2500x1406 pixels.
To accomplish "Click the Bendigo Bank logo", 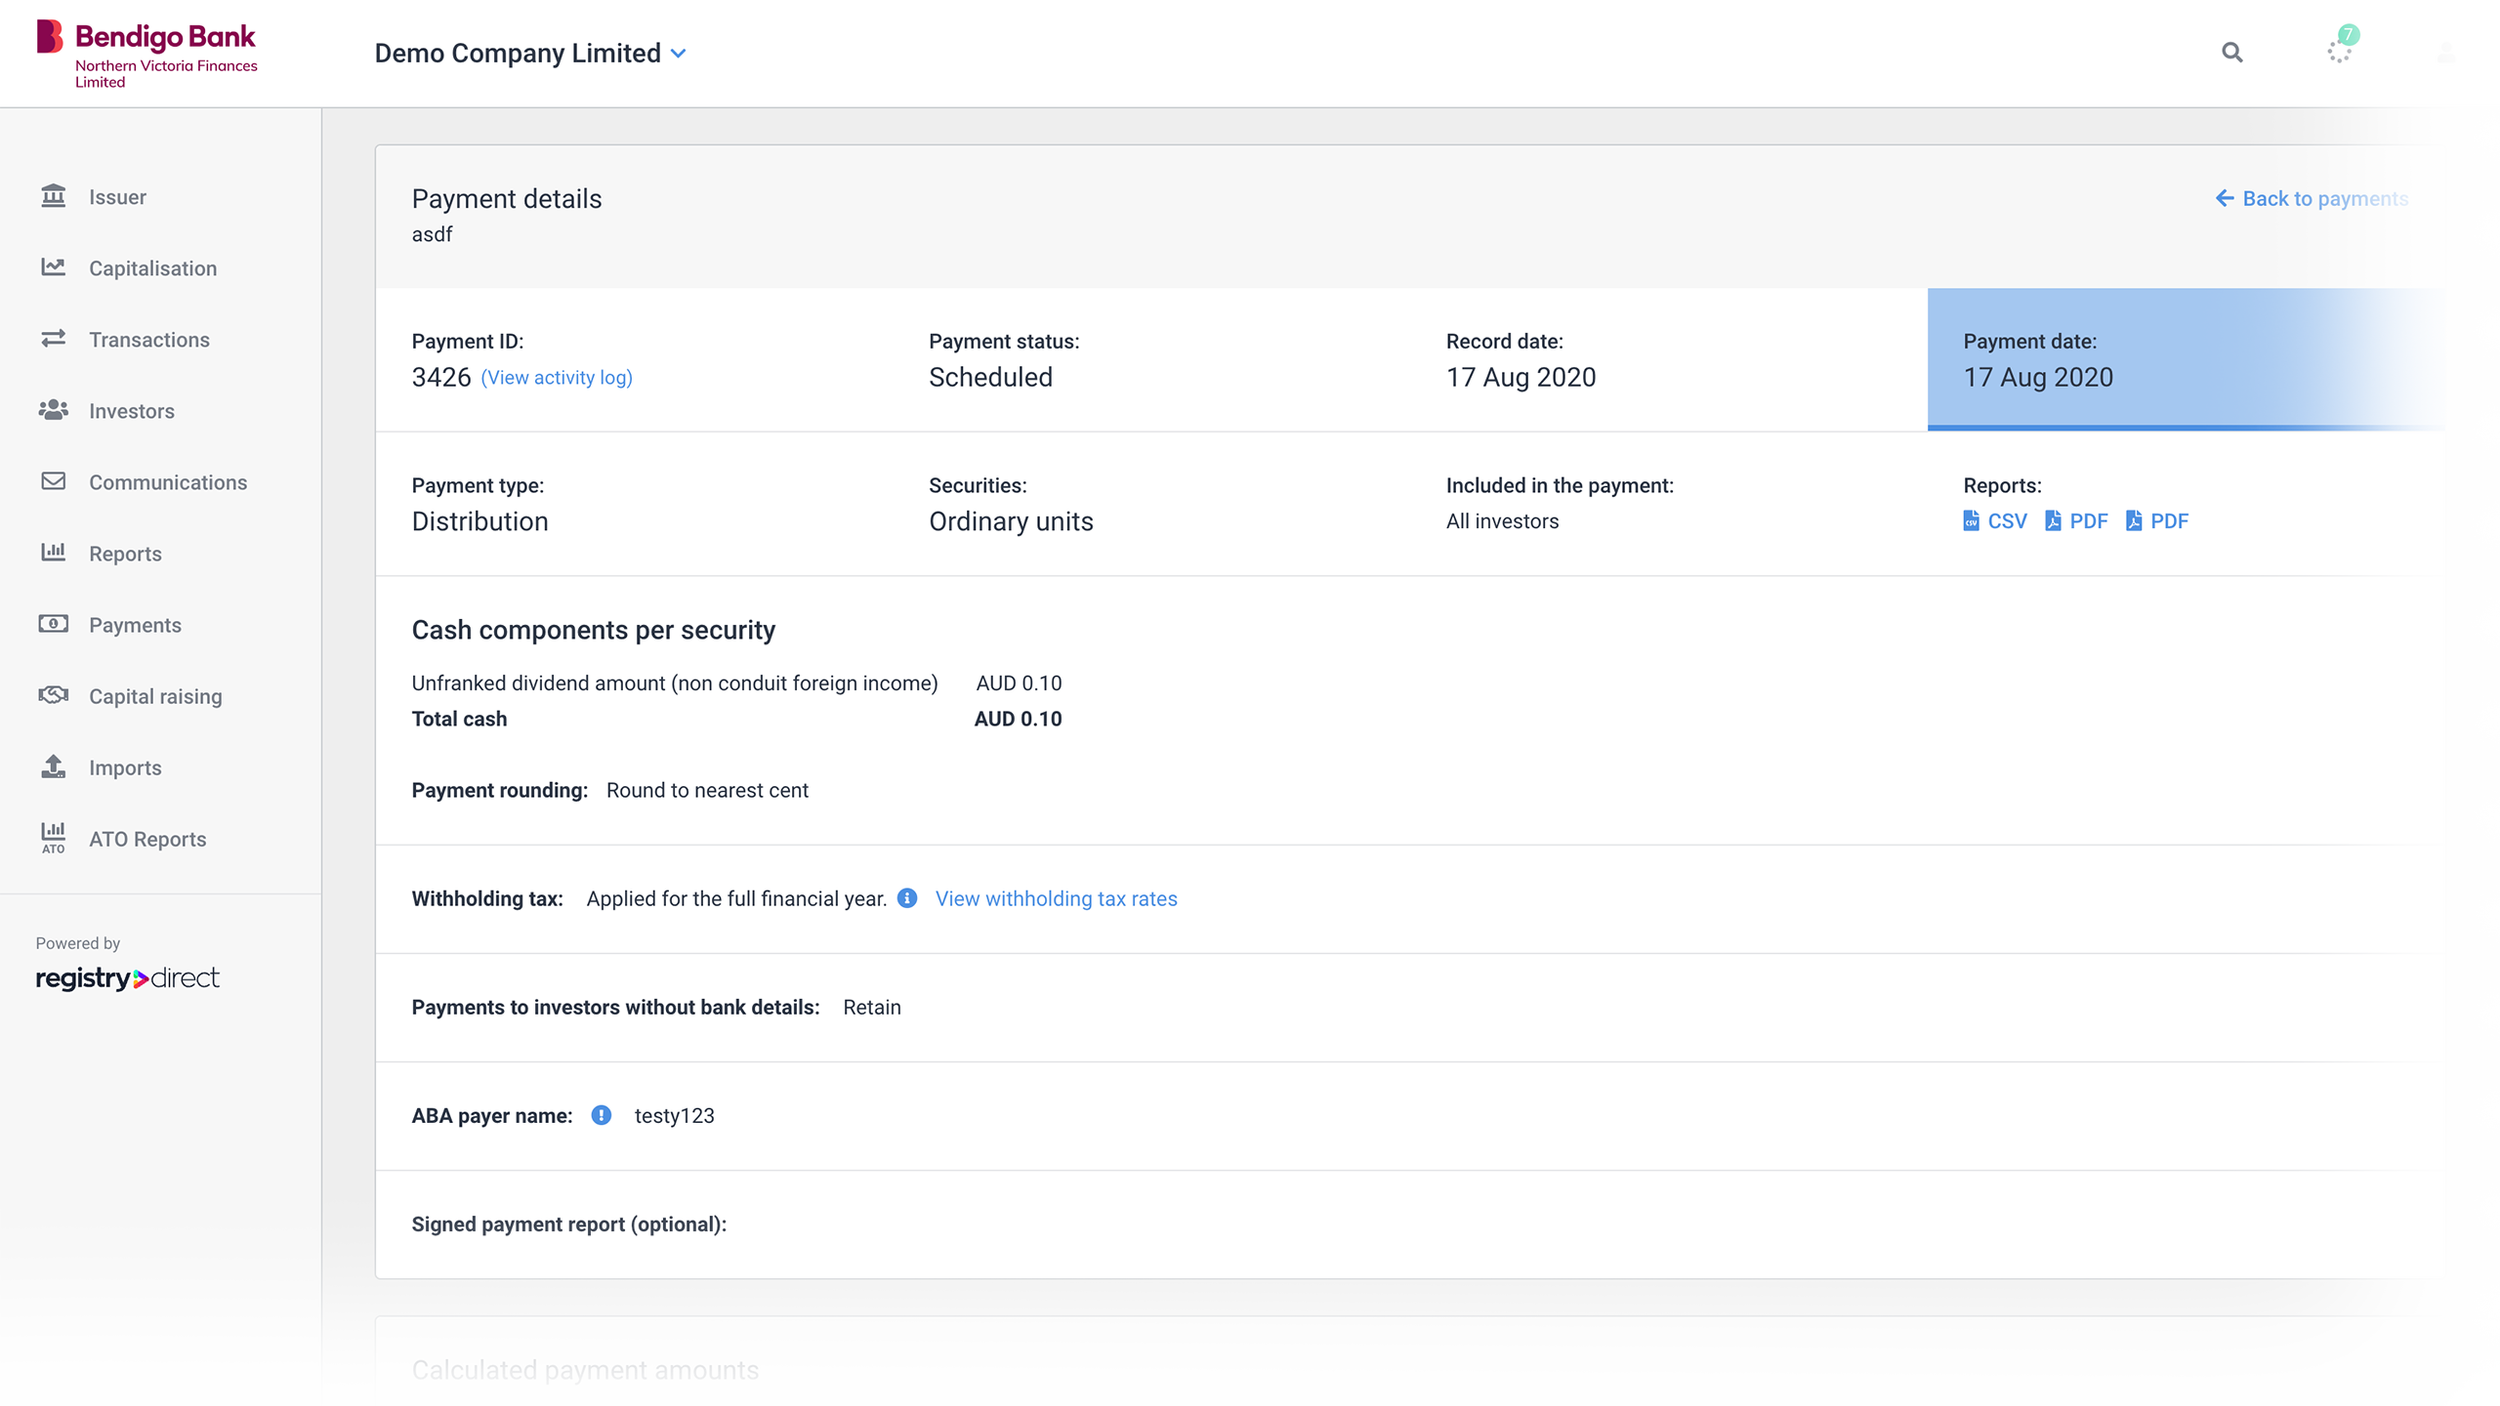I will [147, 54].
